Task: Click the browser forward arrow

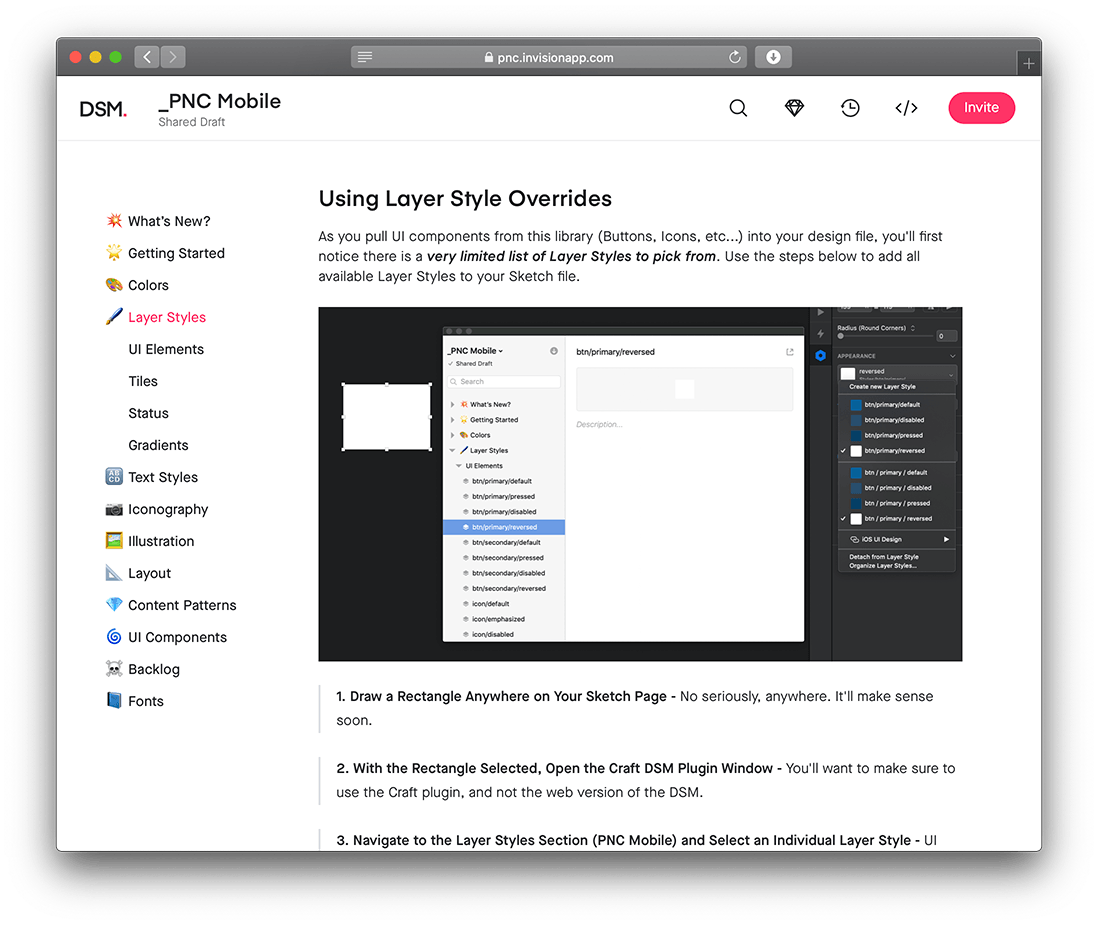Action: click(173, 57)
